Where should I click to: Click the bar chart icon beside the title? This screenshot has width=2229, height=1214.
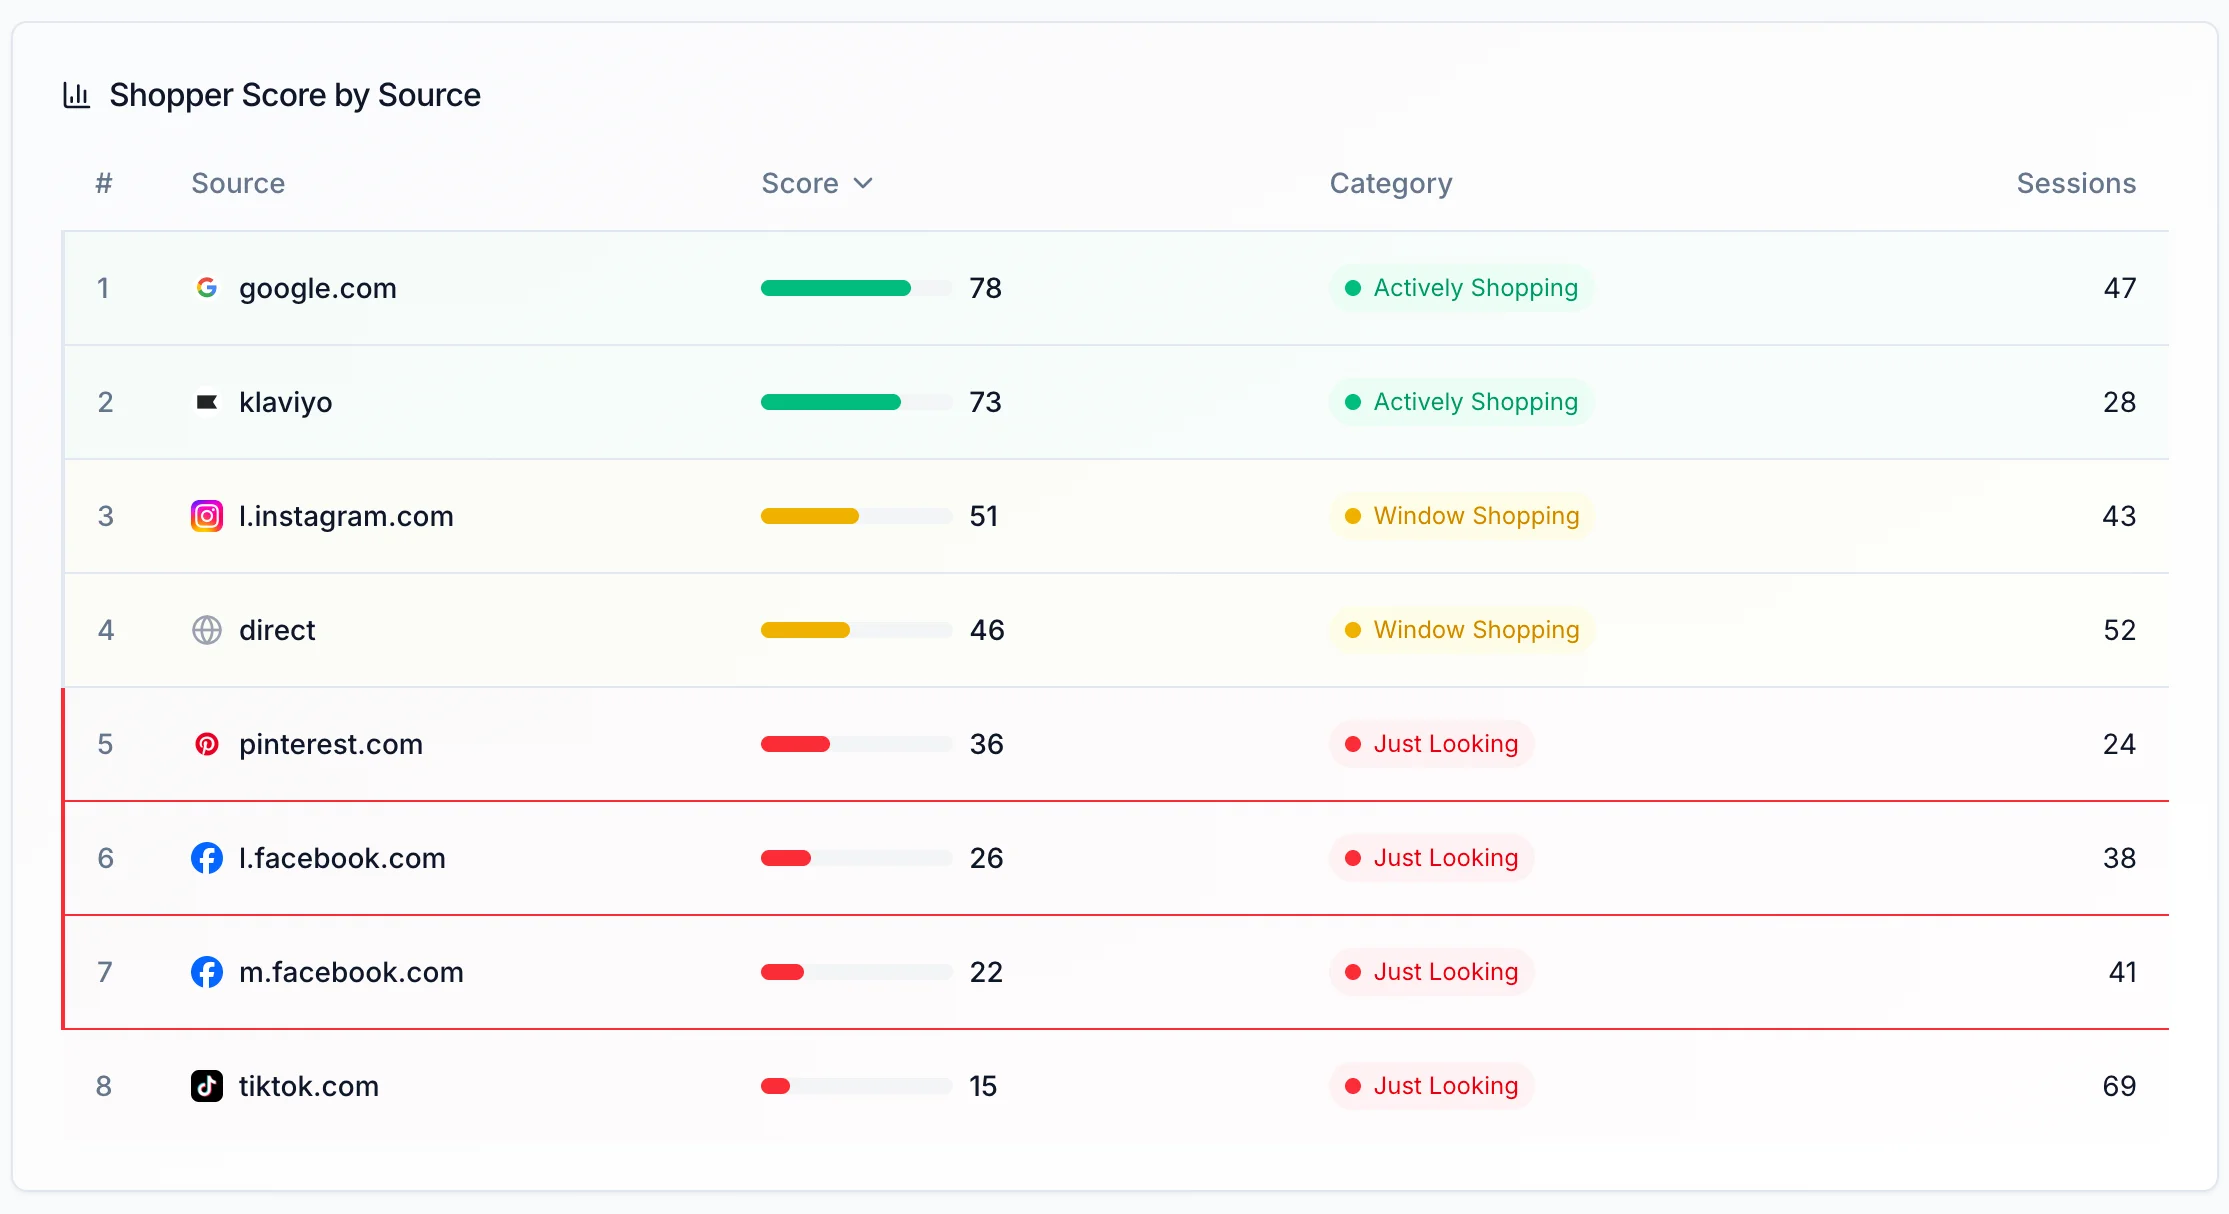coord(76,94)
